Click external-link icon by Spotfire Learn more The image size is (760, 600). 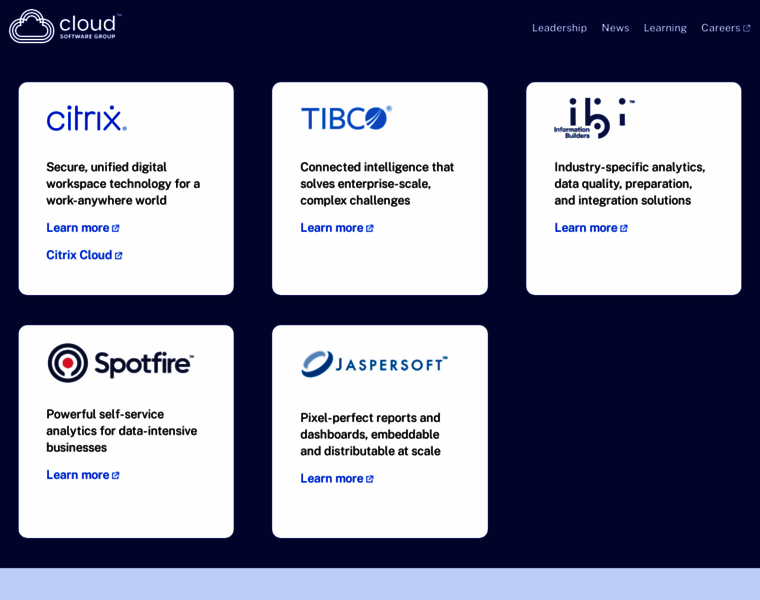[x=115, y=475]
